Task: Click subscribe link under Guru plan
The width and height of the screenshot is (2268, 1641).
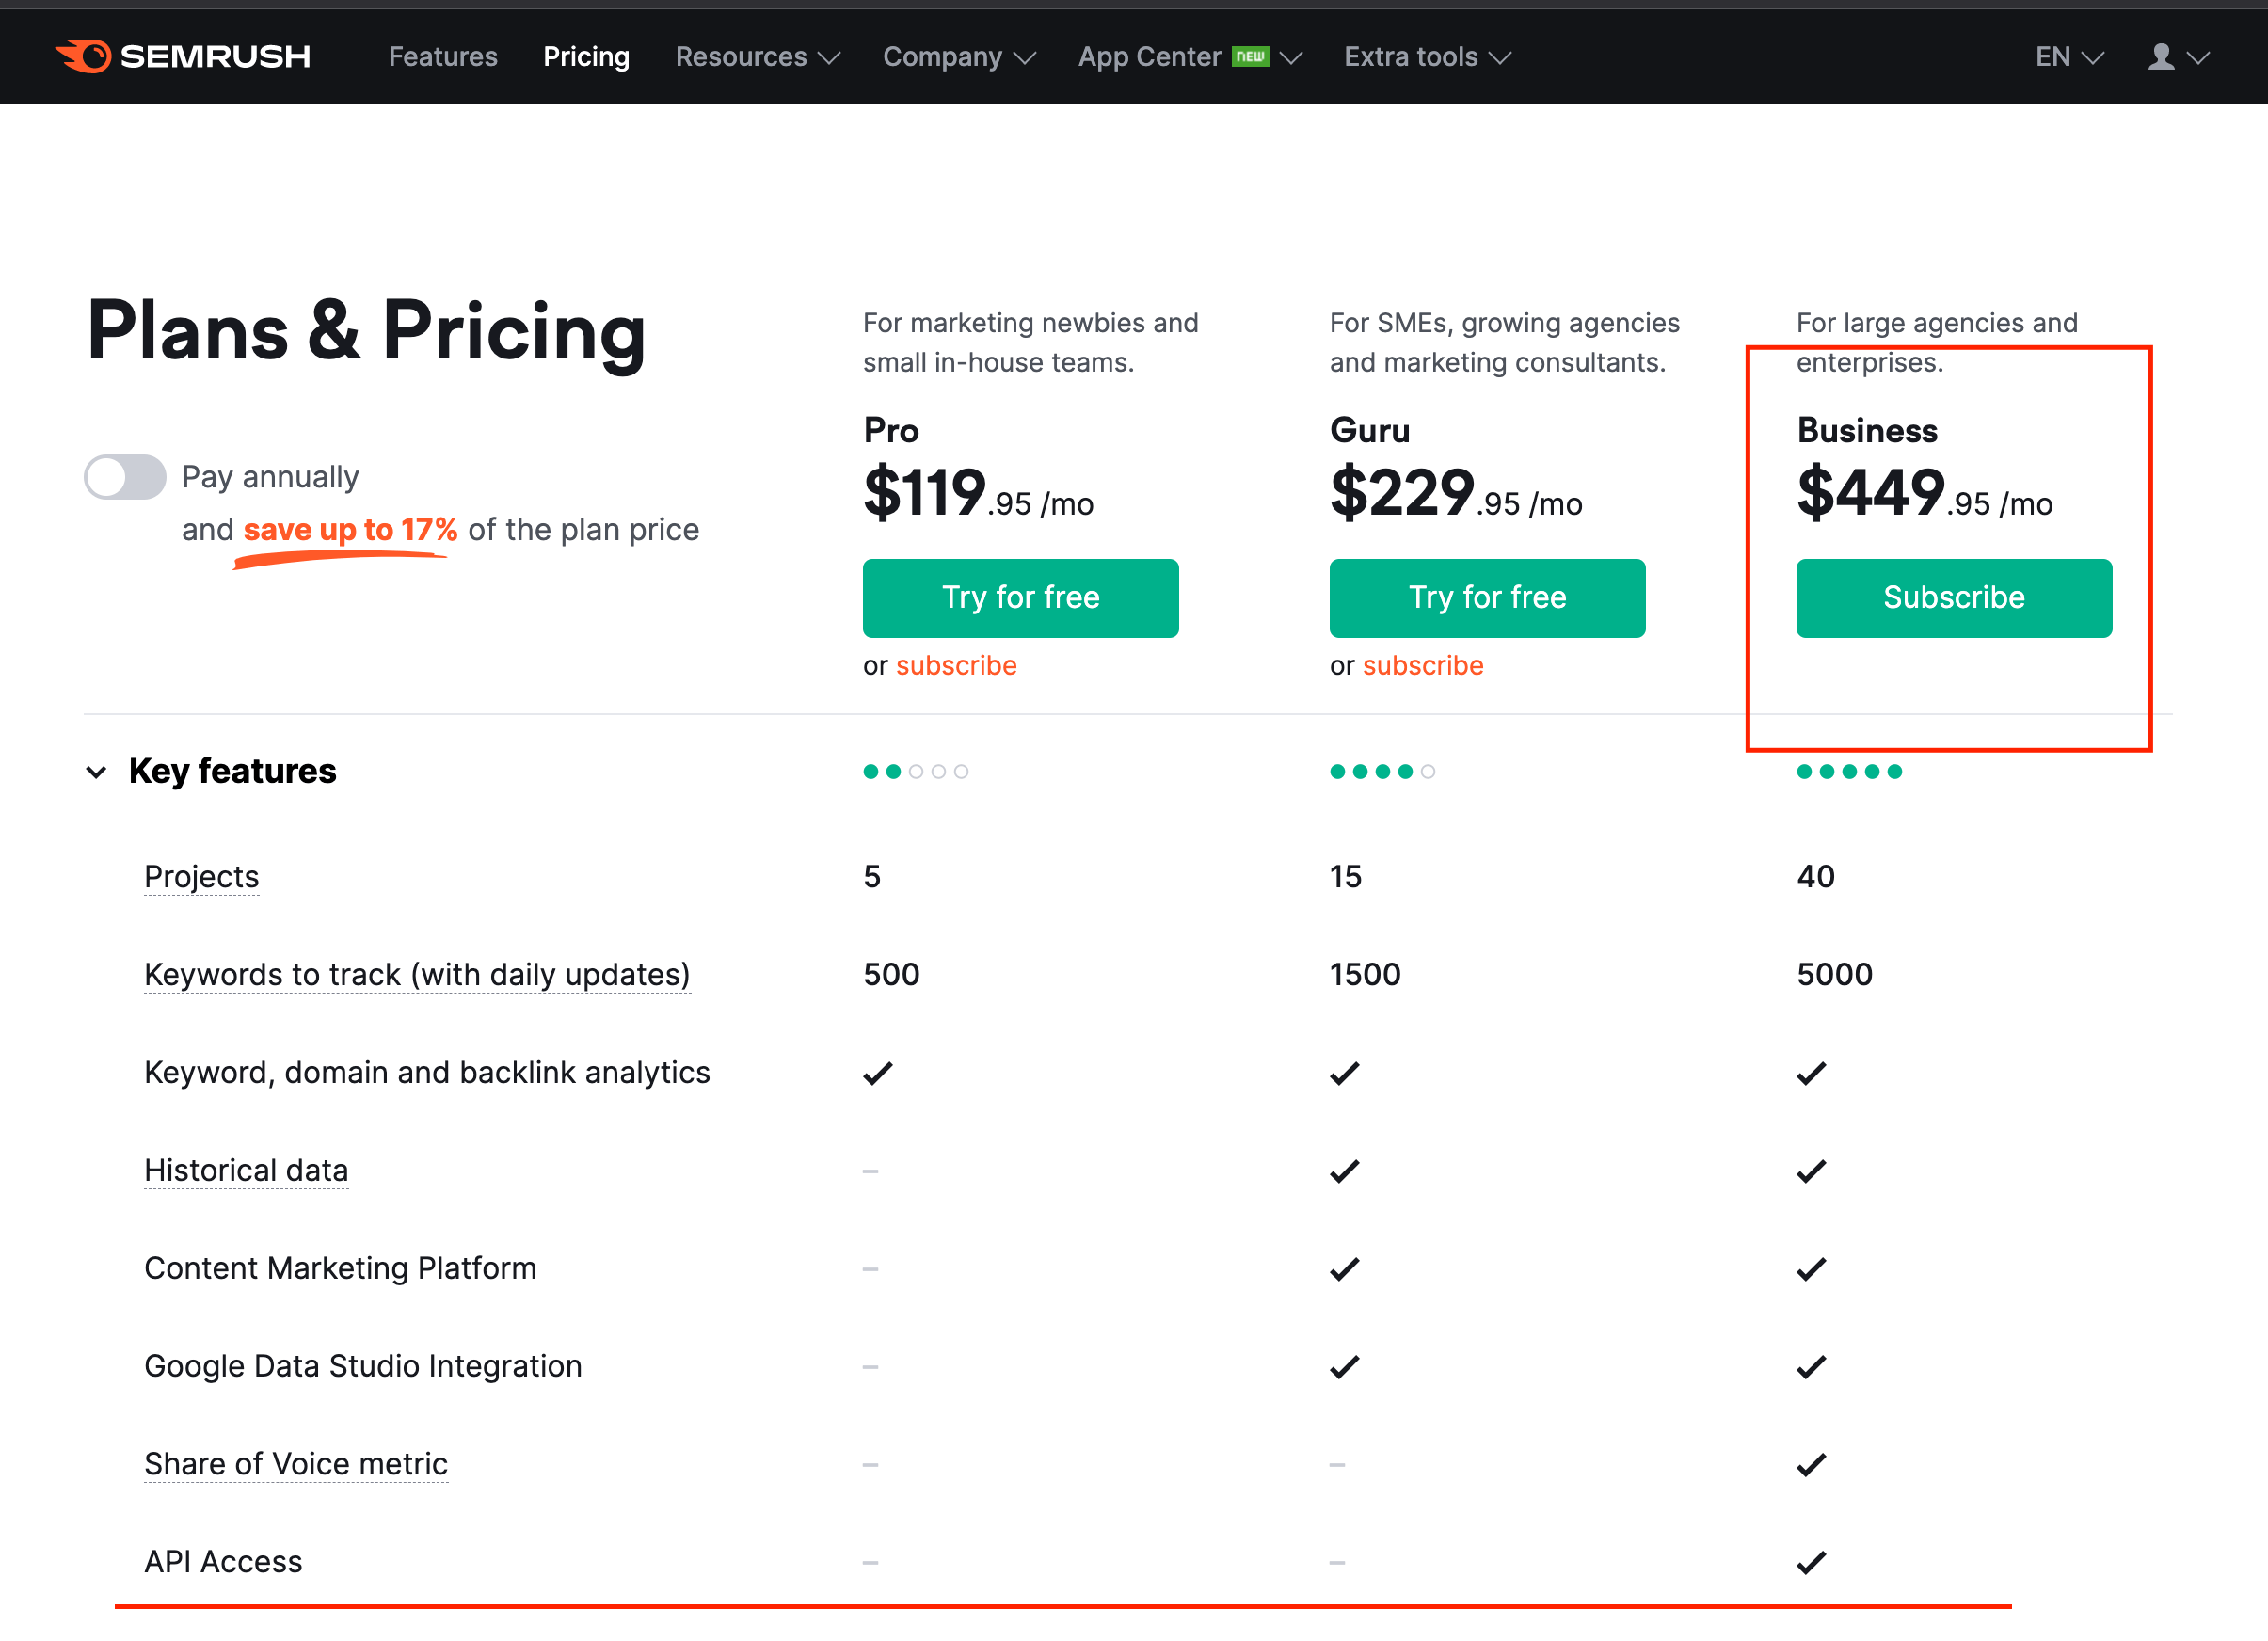Action: pyautogui.click(x=1422, y=665)
